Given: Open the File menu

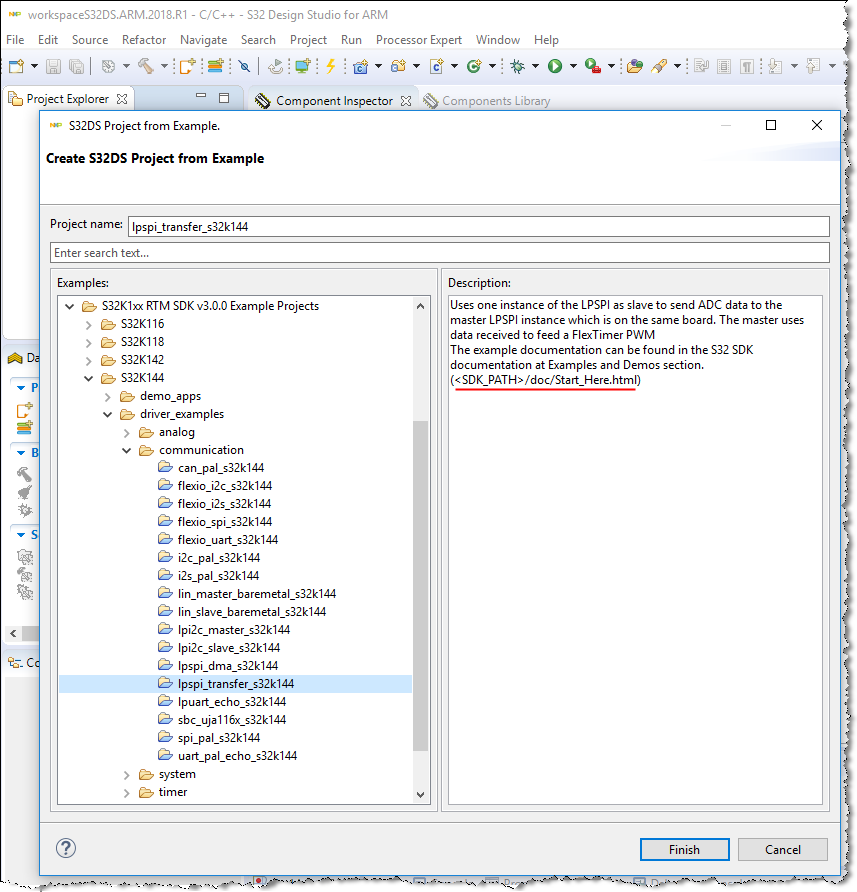Looking at the screenshot, I should tap(15, 40).
